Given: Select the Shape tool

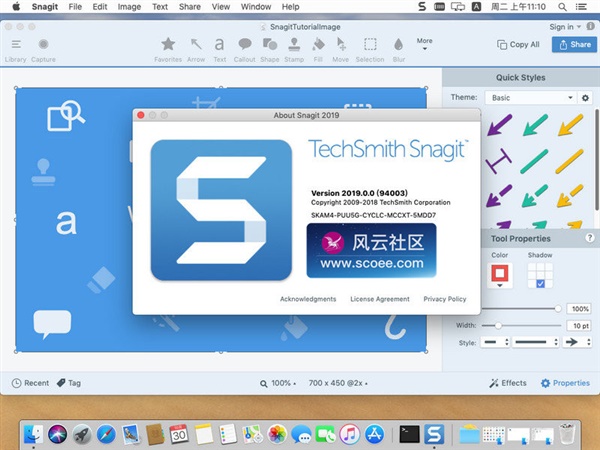Looking at the screenshot, I should pos(270,50).
